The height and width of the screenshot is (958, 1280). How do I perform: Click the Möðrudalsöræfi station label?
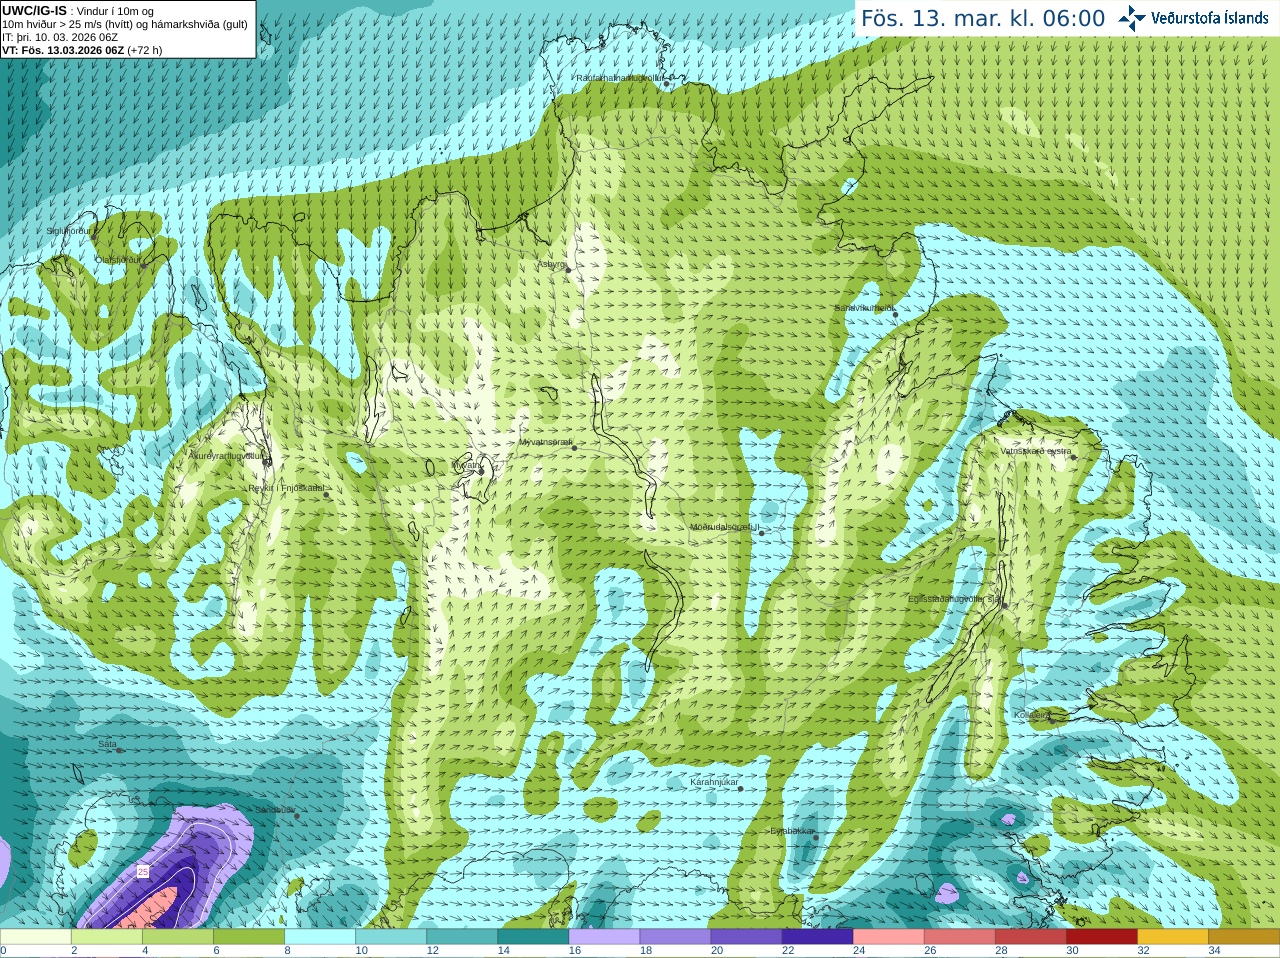coord(725,527)
